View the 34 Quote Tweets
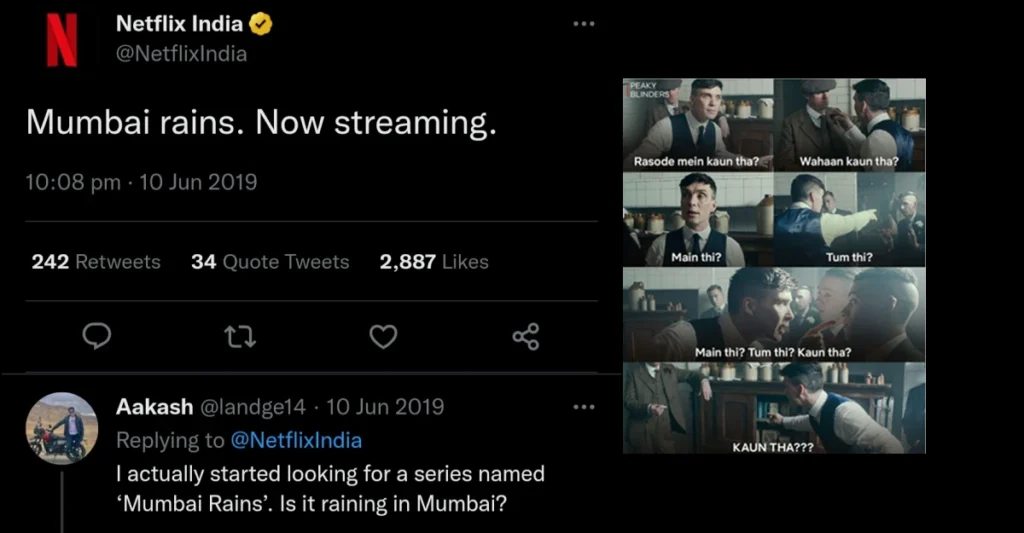The image size is (1024, 533). pyautogui.click(x=270, y=262)
